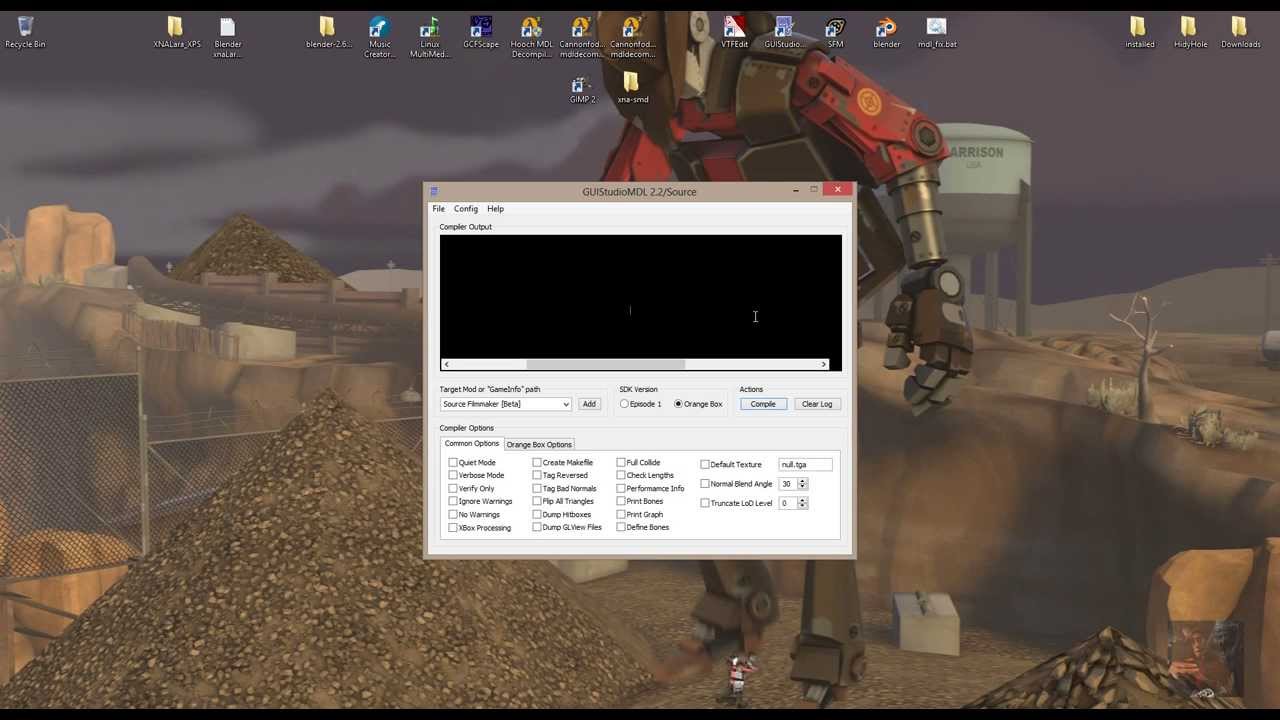
Task: Tick the Ignore Warnings checkbox
Action: pyautogui.click(x=453, y=502)
